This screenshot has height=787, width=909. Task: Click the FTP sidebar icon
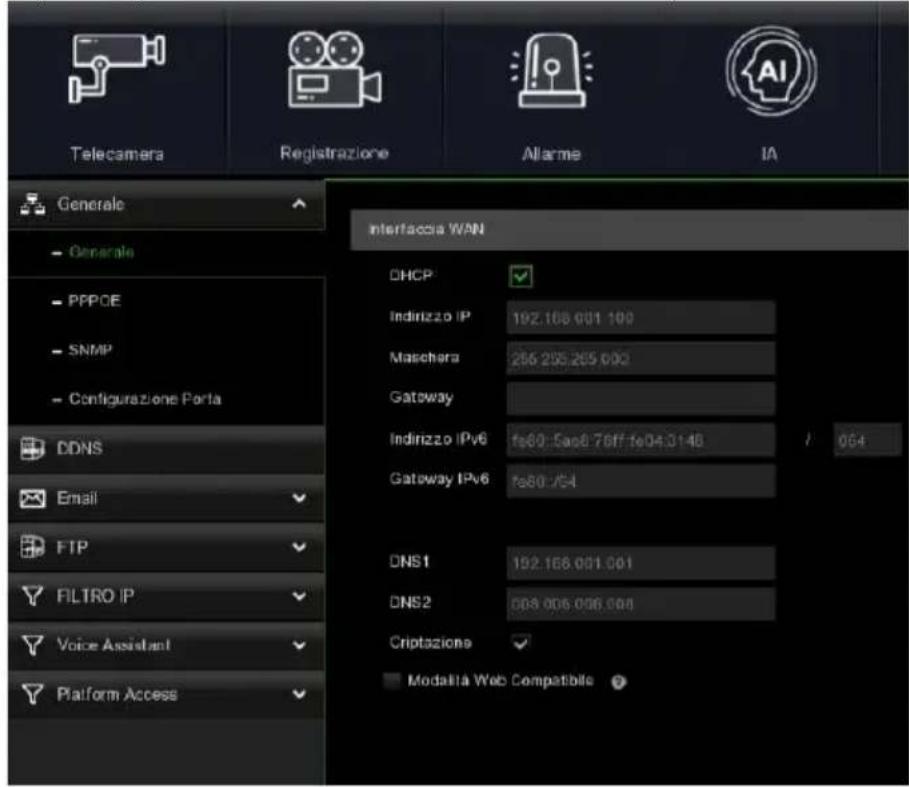coord(32,546)
